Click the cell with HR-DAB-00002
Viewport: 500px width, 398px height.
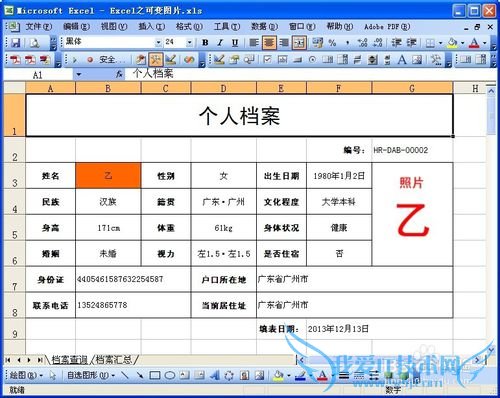click(x=412, y=150)
